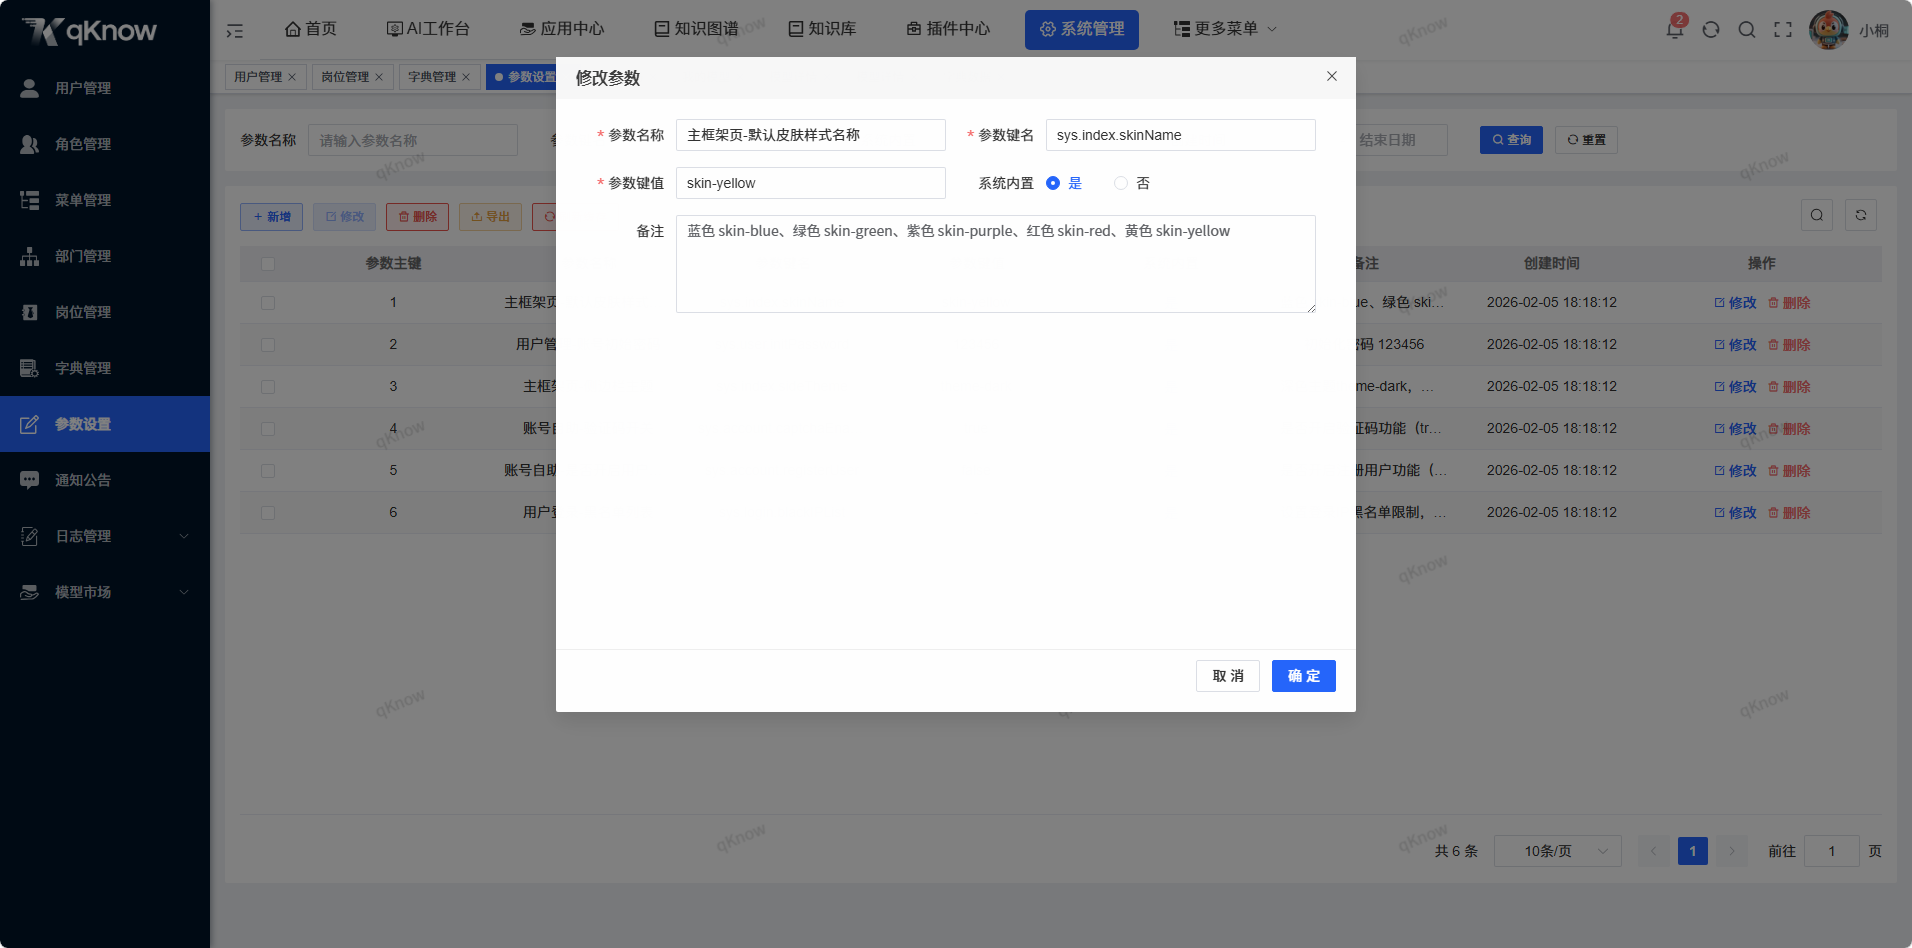Image resolution: width=1912 pixels, height=948 pixels.
Task: Click the table refresh circle icon
Action: (1861, 215)
